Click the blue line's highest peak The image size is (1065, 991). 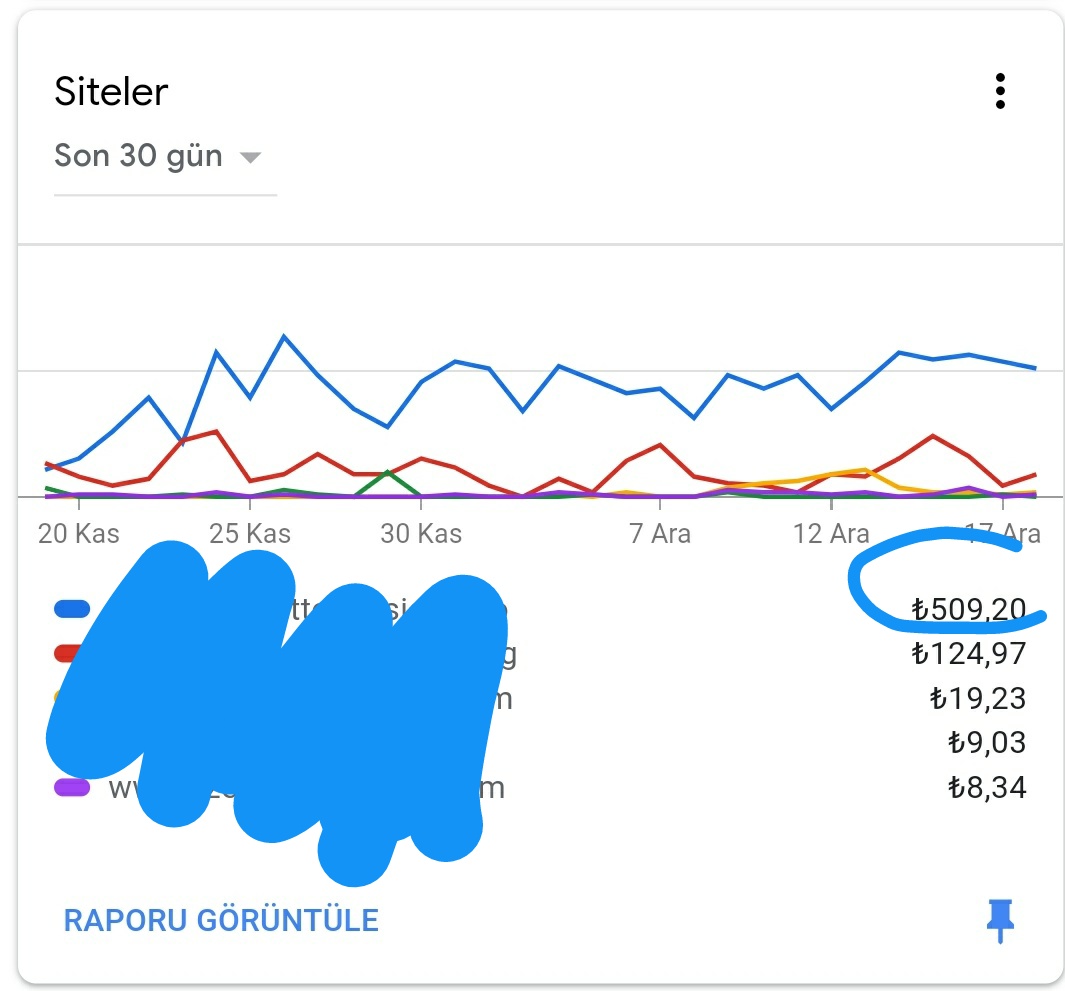click(284, 336)
